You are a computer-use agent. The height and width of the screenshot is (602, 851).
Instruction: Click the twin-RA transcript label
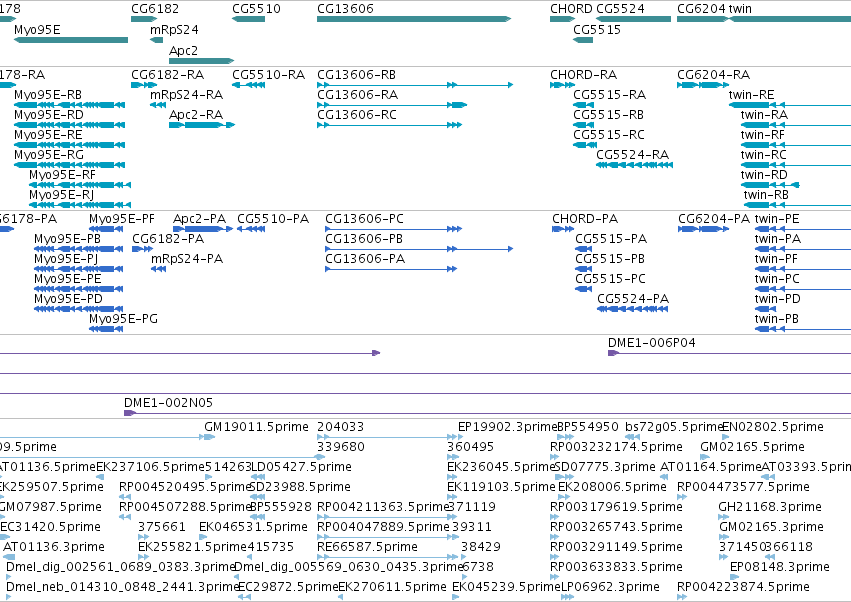click(764, 115)
